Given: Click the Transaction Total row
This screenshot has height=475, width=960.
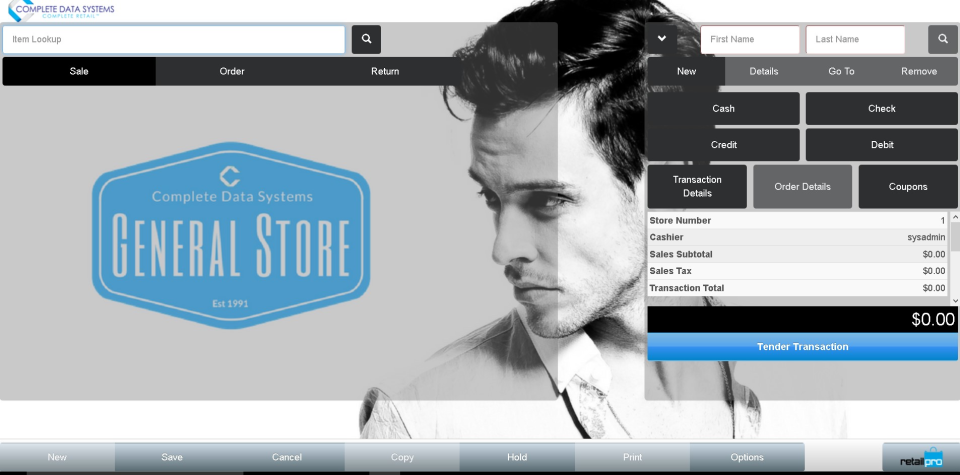Looking at the screenshot, I should (798, 288).
